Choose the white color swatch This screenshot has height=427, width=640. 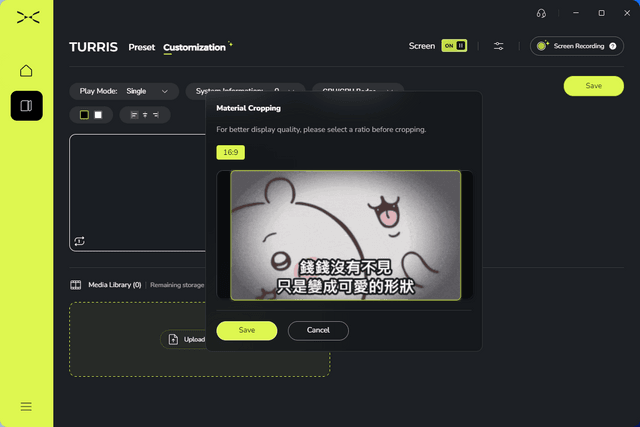tap(98, 115)
